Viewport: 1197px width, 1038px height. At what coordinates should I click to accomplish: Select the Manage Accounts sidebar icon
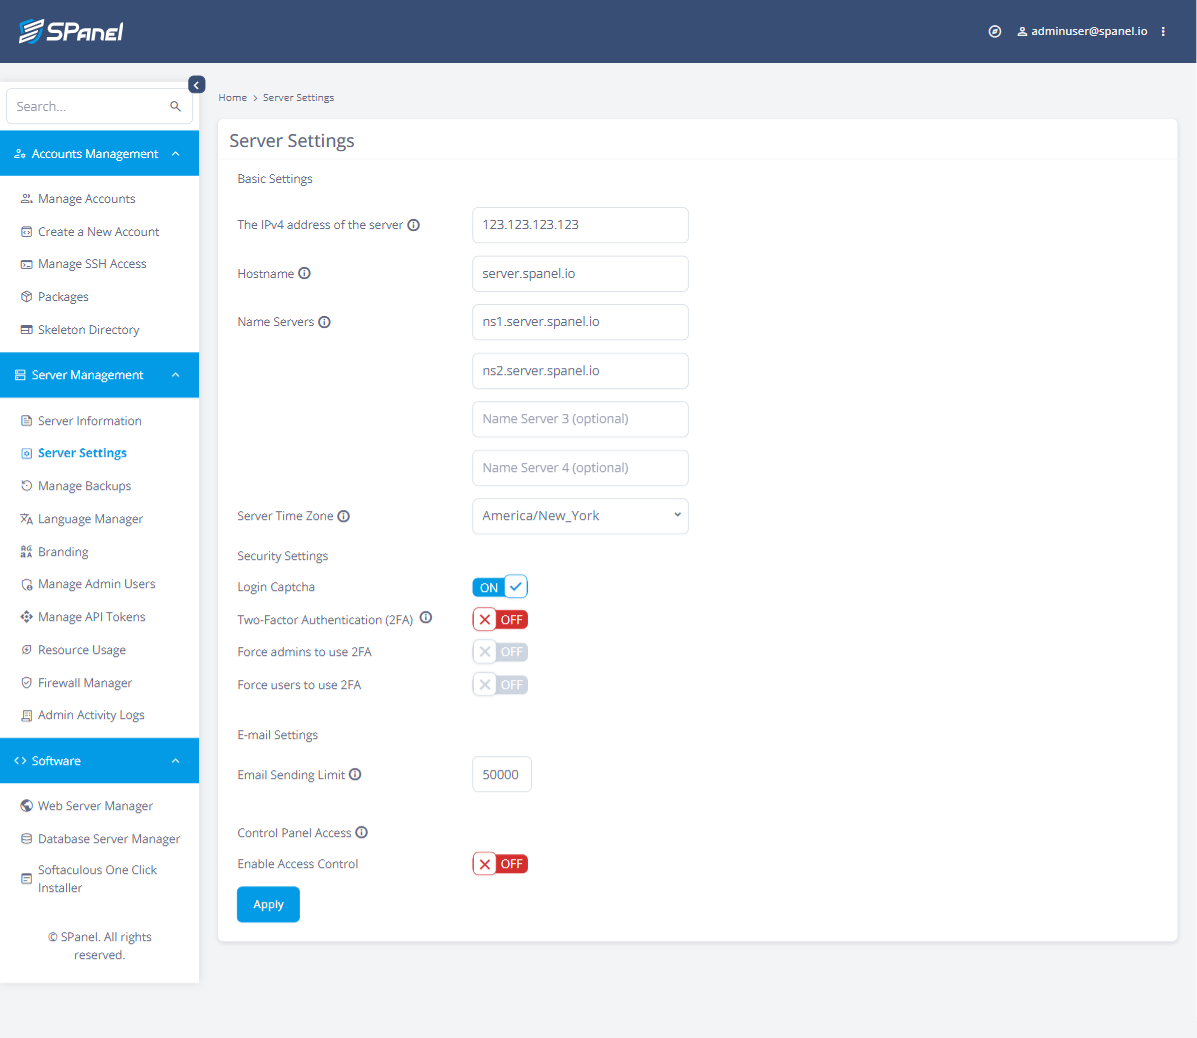pos(25,198)
